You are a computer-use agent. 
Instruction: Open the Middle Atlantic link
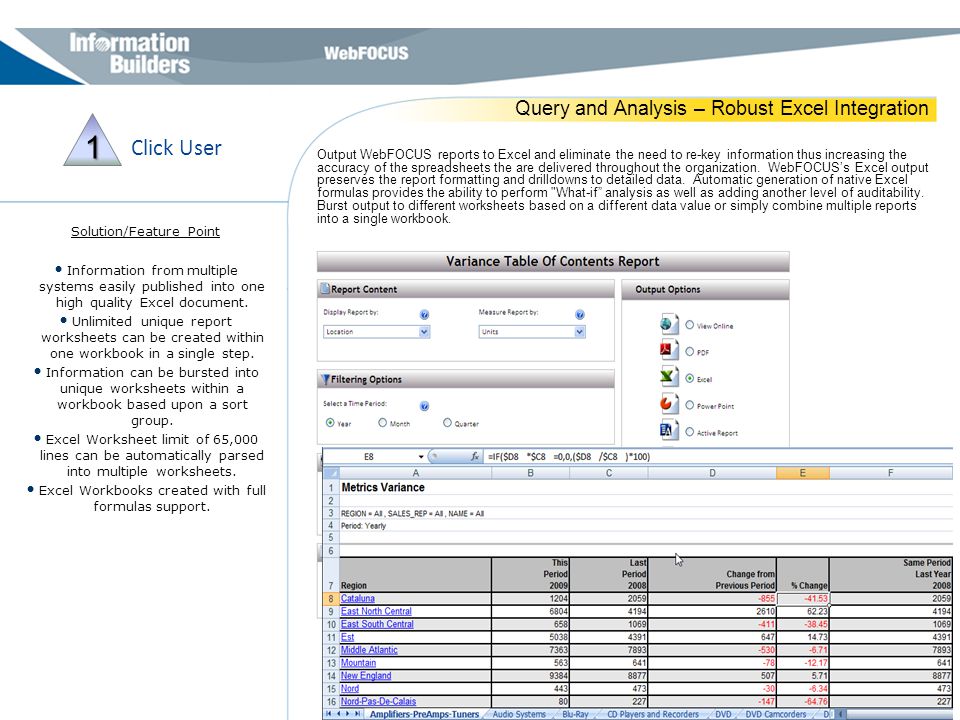pyautogui.click(x=369, y=650)
